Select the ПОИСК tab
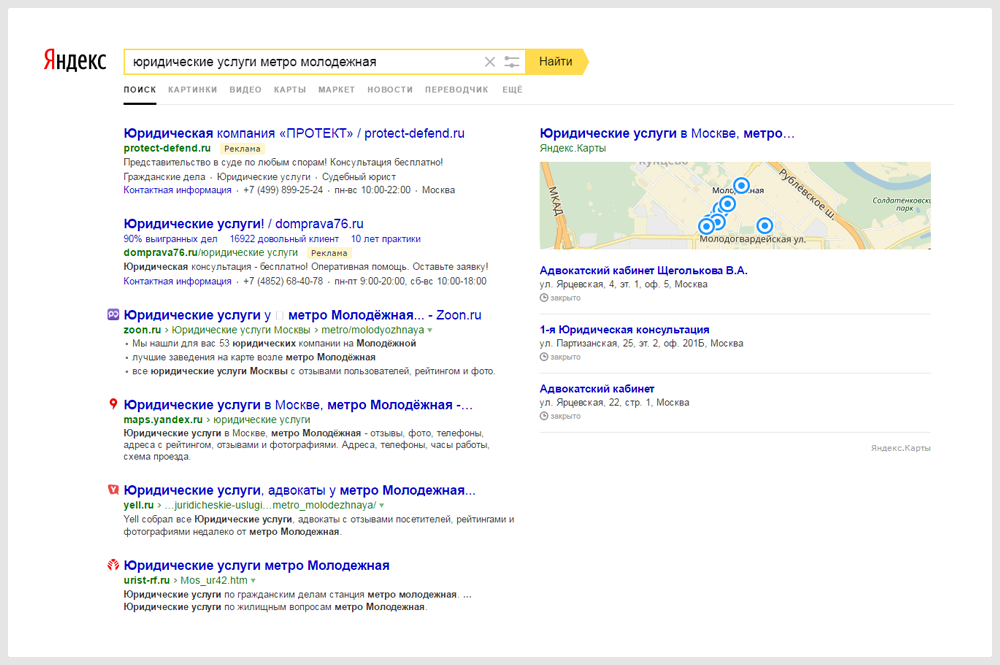Screen dimensions: 1000x665 pos(140,90)
